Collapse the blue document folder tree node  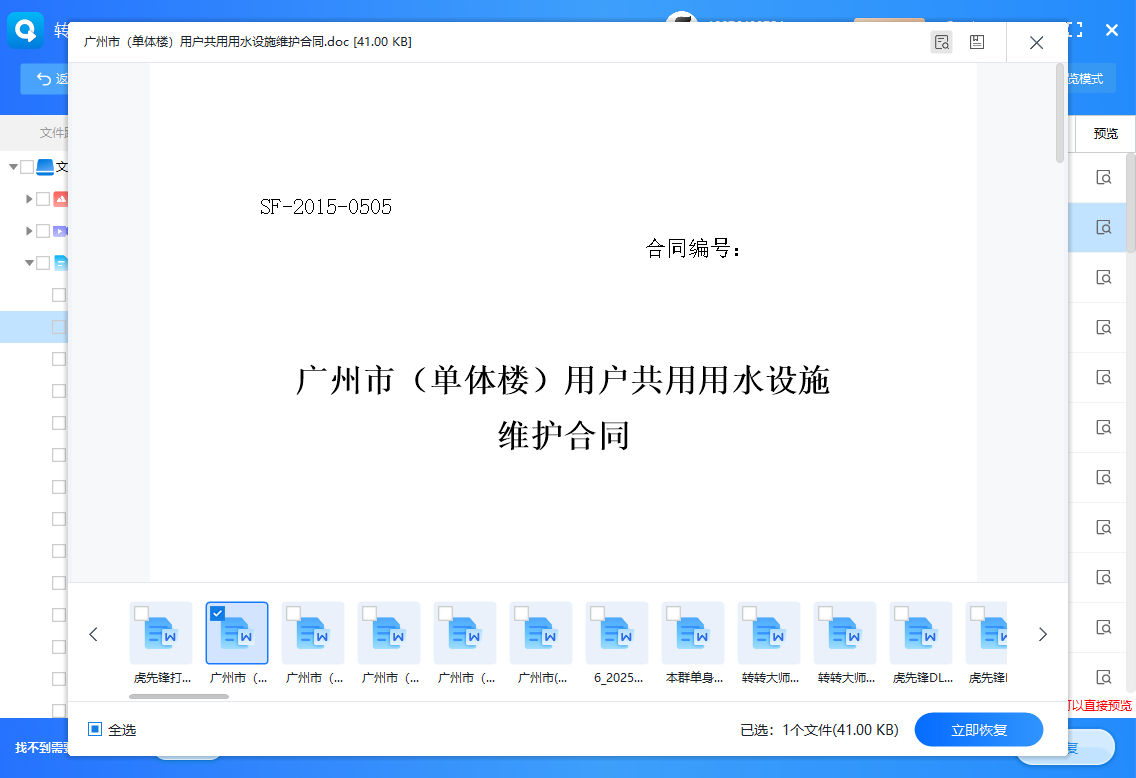(x=29, y=263)
